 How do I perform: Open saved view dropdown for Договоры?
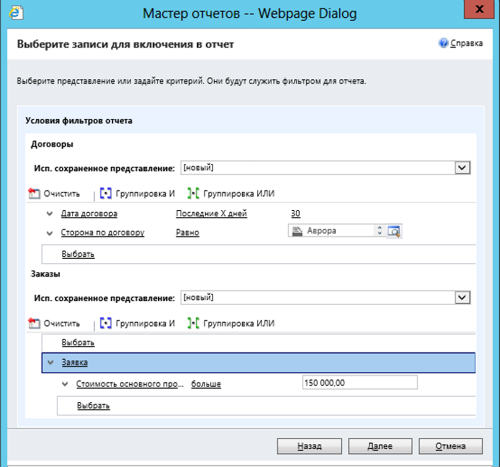462,167
